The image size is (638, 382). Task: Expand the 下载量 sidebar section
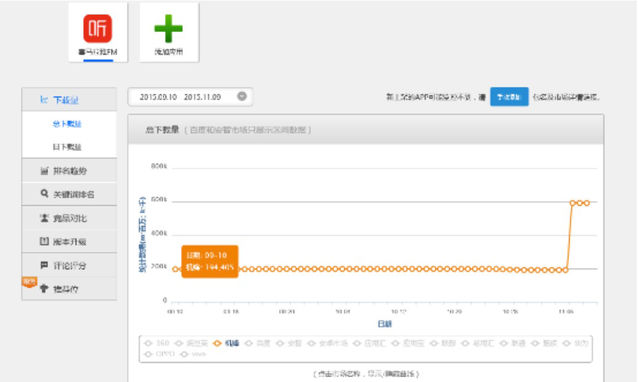click(x=69, y=100)
